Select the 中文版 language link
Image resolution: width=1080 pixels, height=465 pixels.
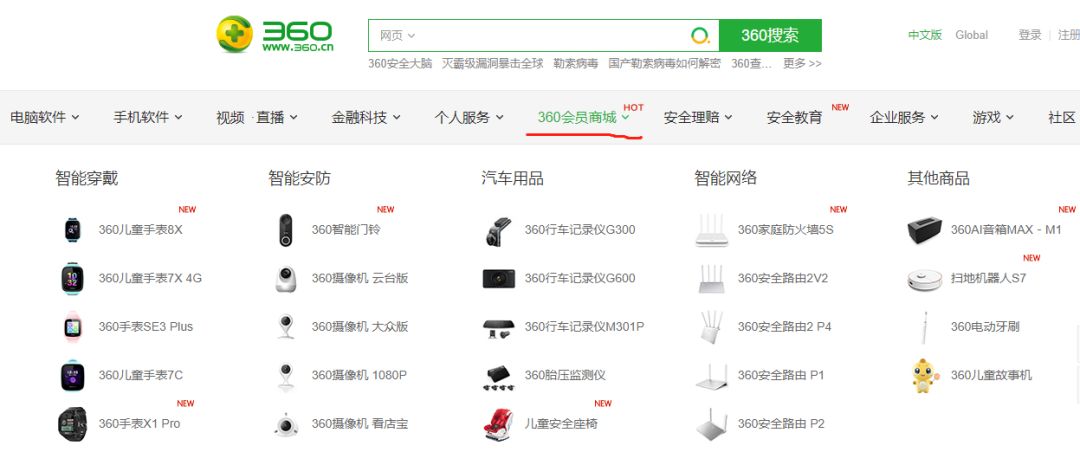coord(925,35)
